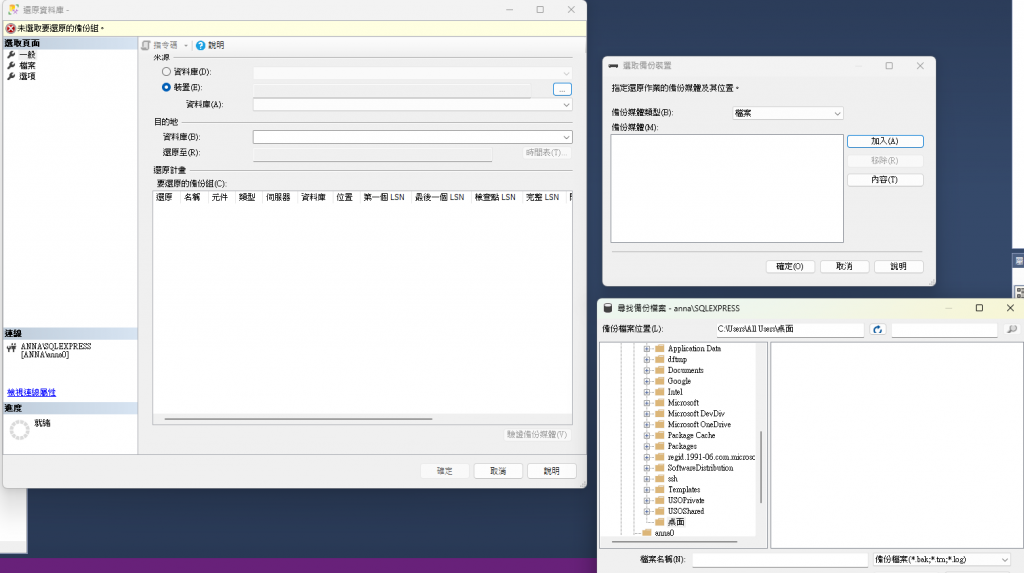Select the regid.1991-06.com.microsoft folder label

click(711, 457)
